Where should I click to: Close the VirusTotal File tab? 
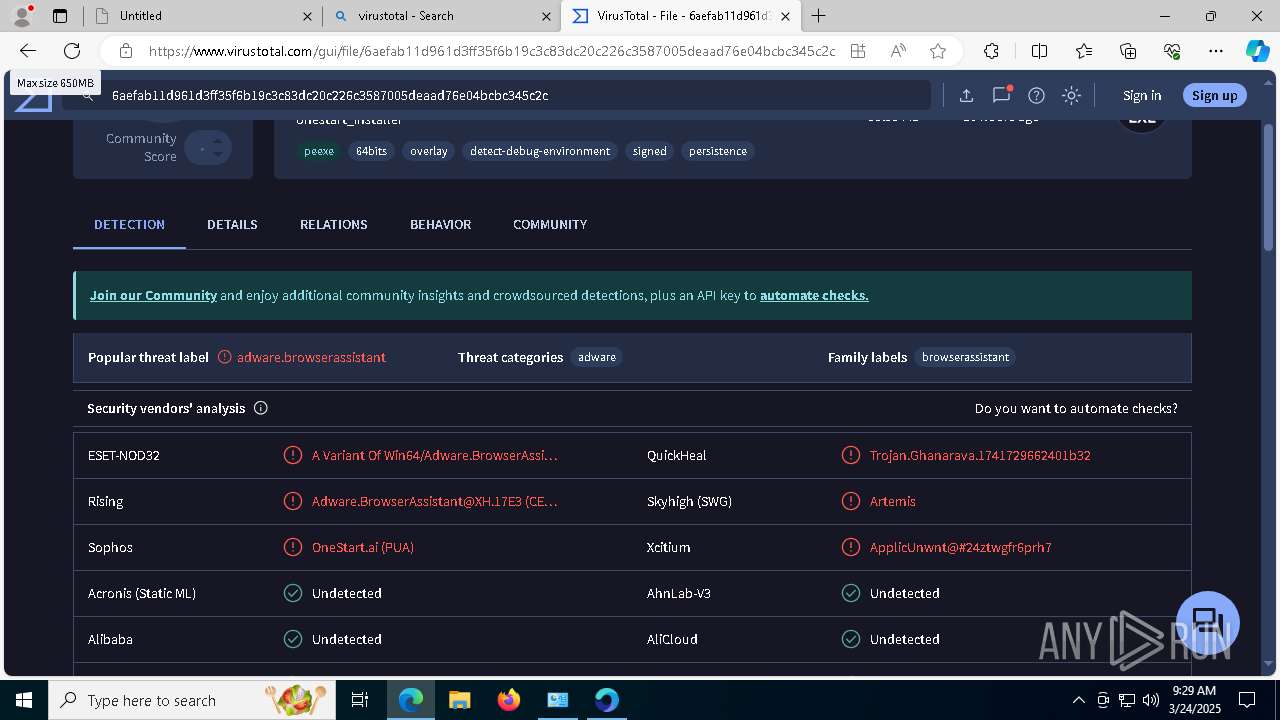click(x=785, y=16)
